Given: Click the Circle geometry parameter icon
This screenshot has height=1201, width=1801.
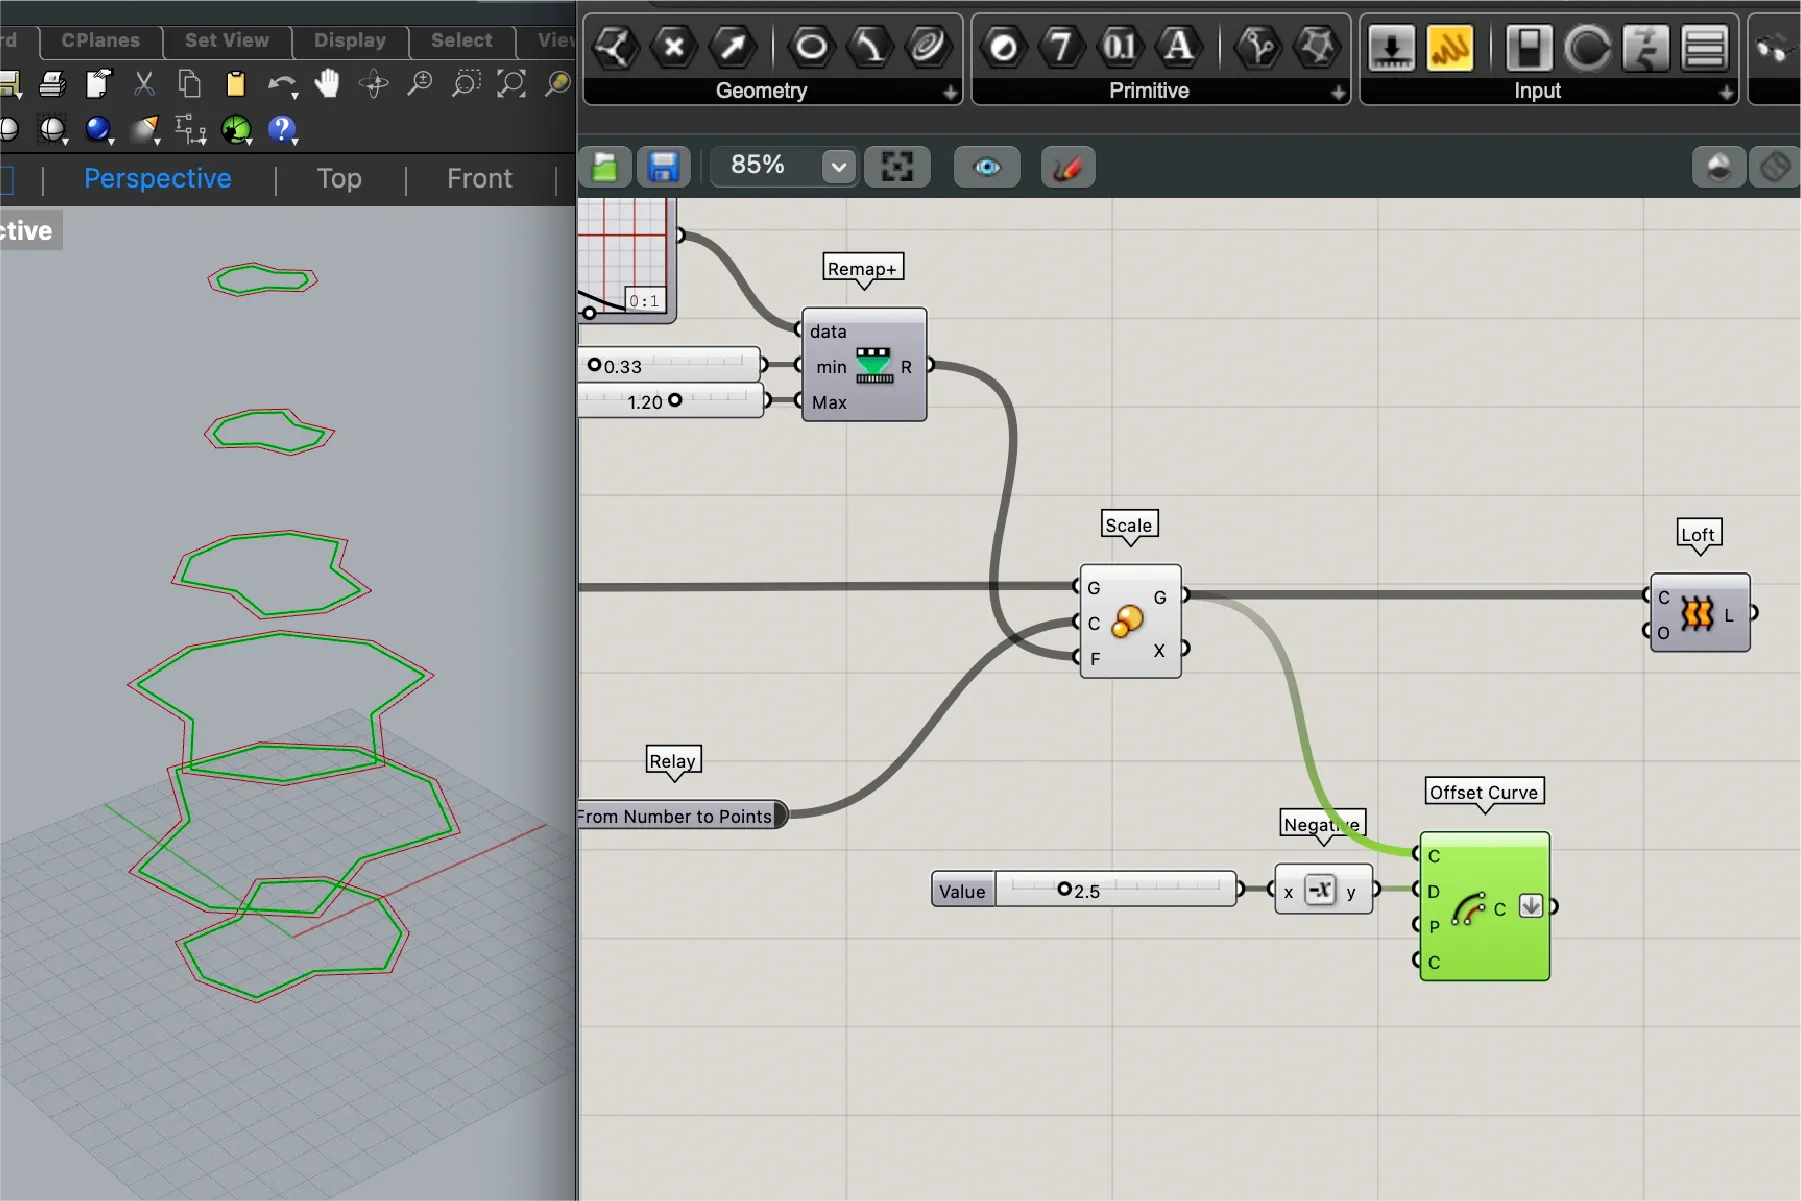Looking at the screenshot, I should [x=811, y=47].
